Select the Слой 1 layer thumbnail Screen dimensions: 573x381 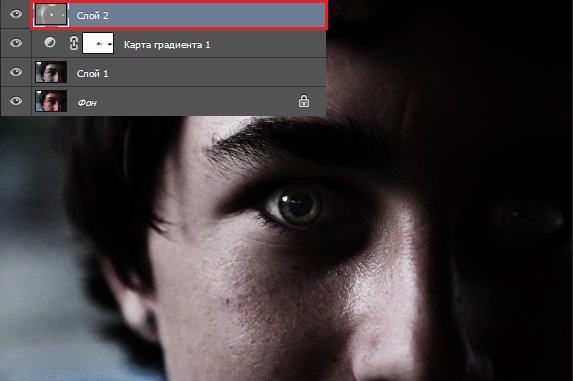(x=51, y=72)
